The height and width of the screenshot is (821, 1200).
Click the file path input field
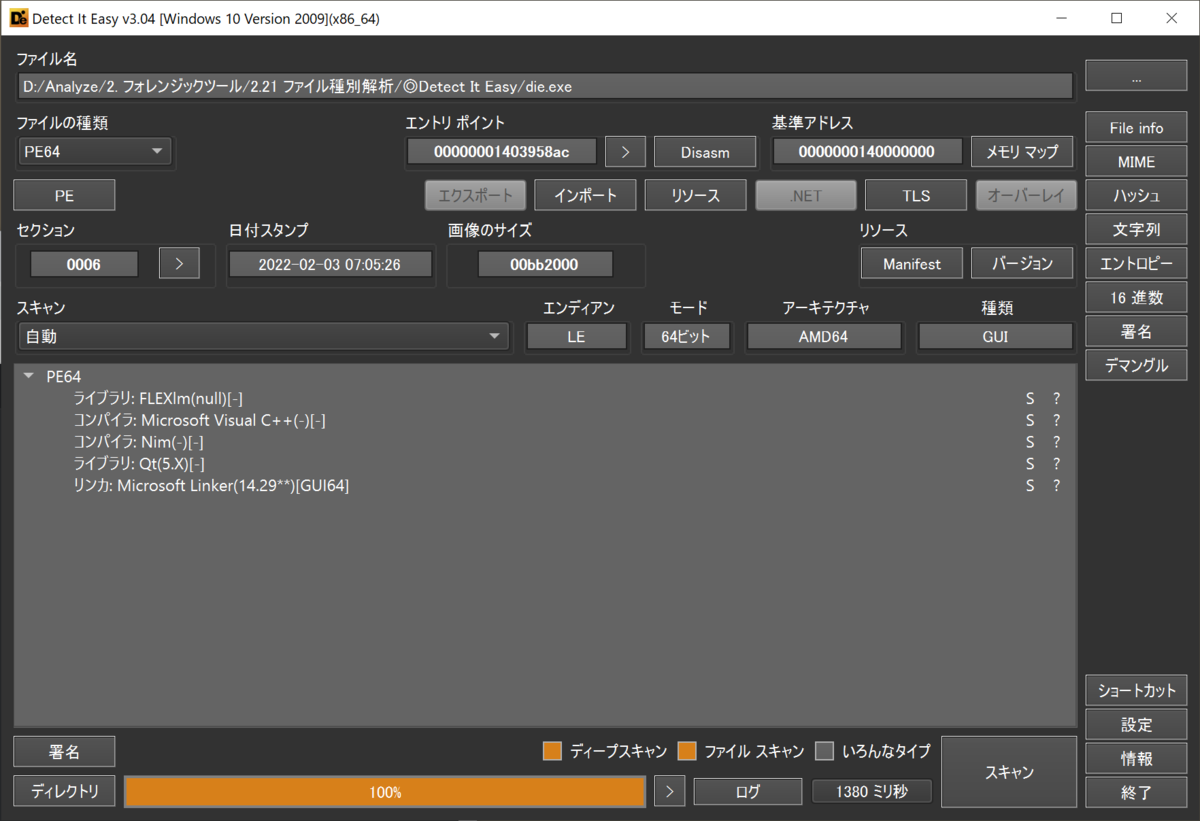click(x=545, y=86)
